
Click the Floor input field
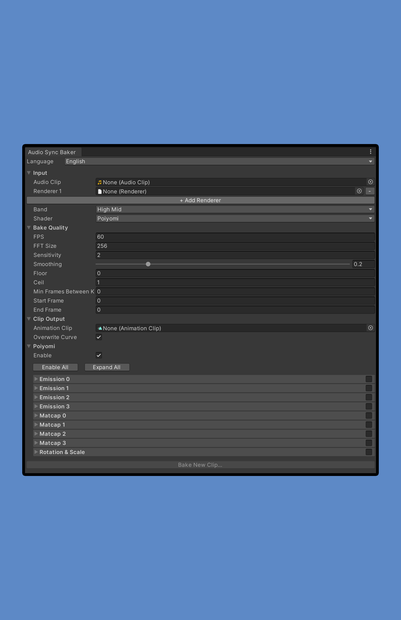(235, 273)
